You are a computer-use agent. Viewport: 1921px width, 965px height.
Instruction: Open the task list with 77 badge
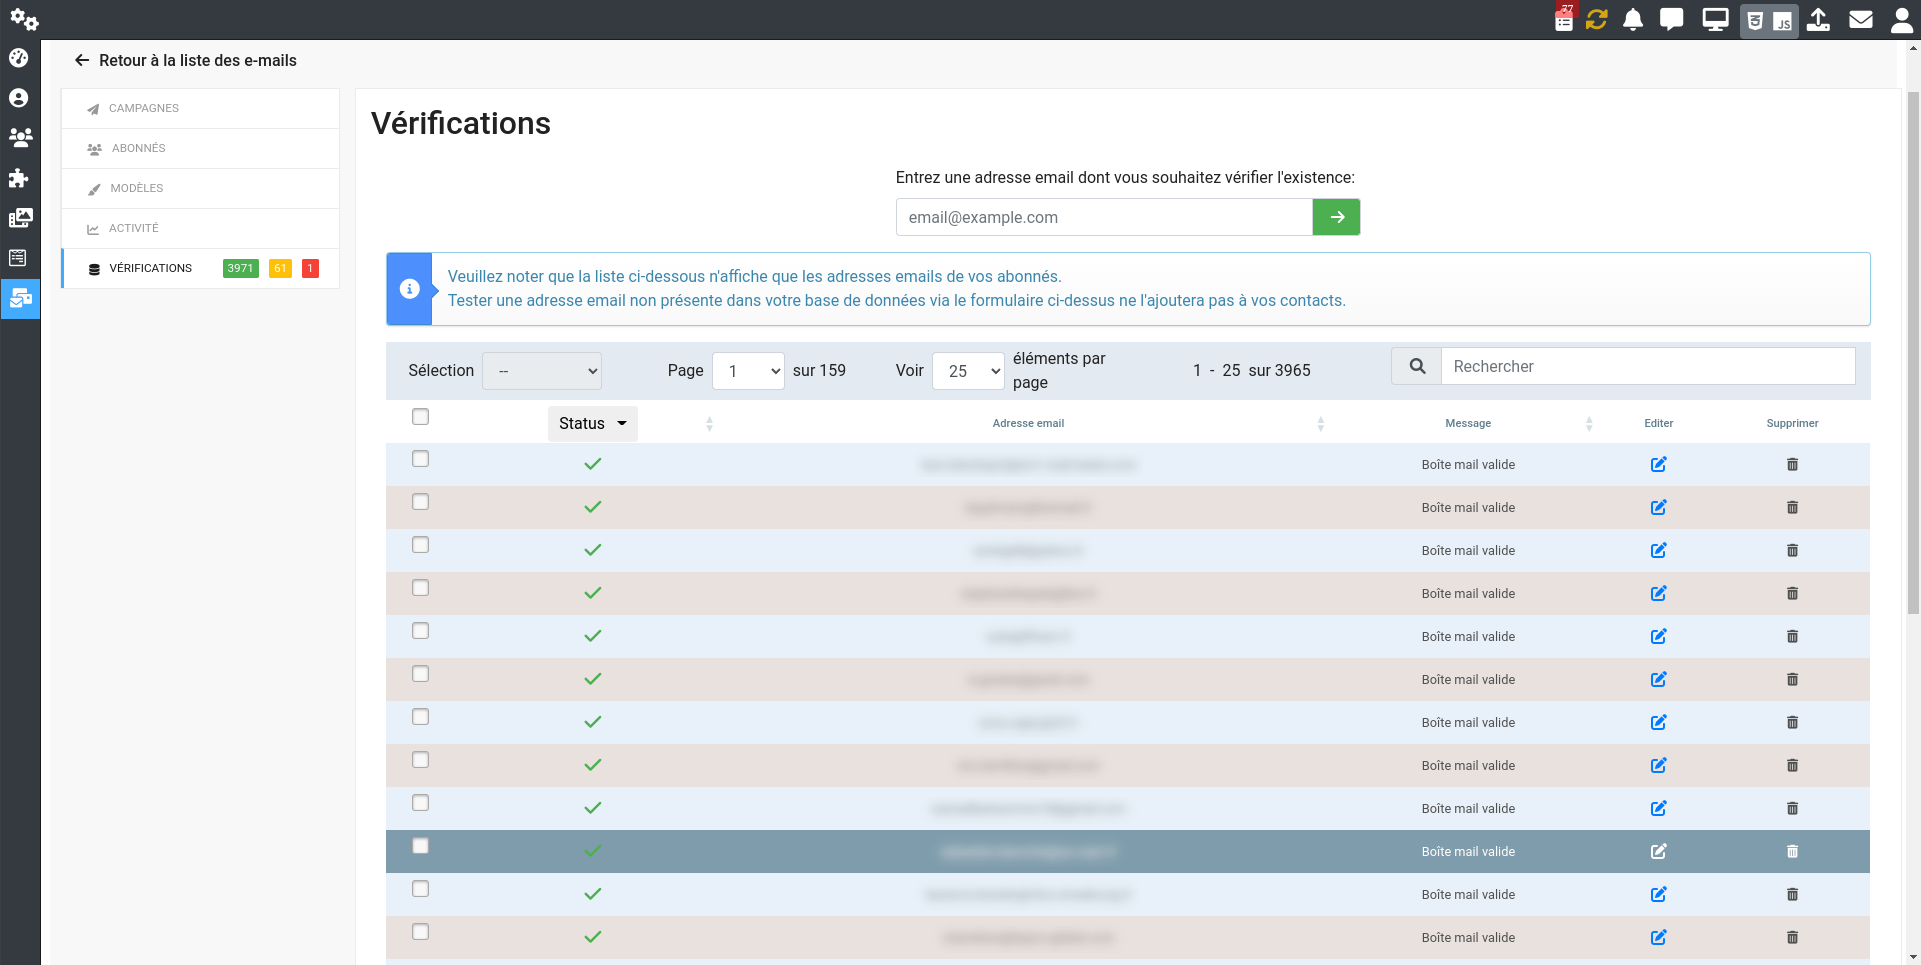coord(1564,19)
